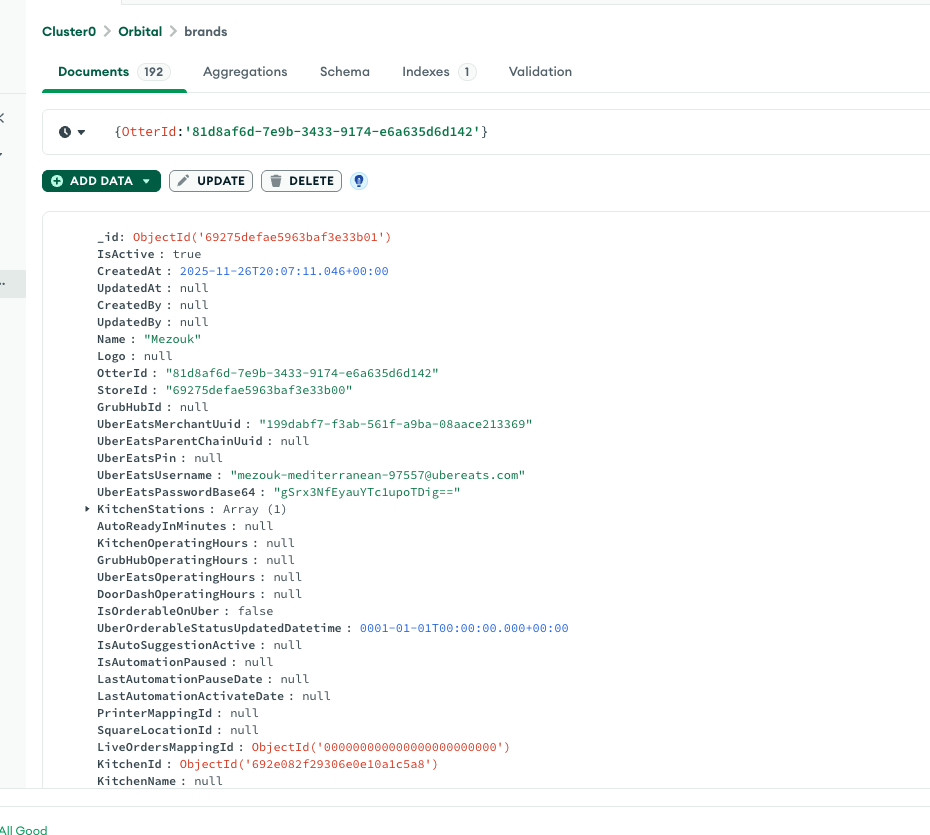Screen dimensions: 930x835
Task: Select the Validation tab
Action: (540, 71)
